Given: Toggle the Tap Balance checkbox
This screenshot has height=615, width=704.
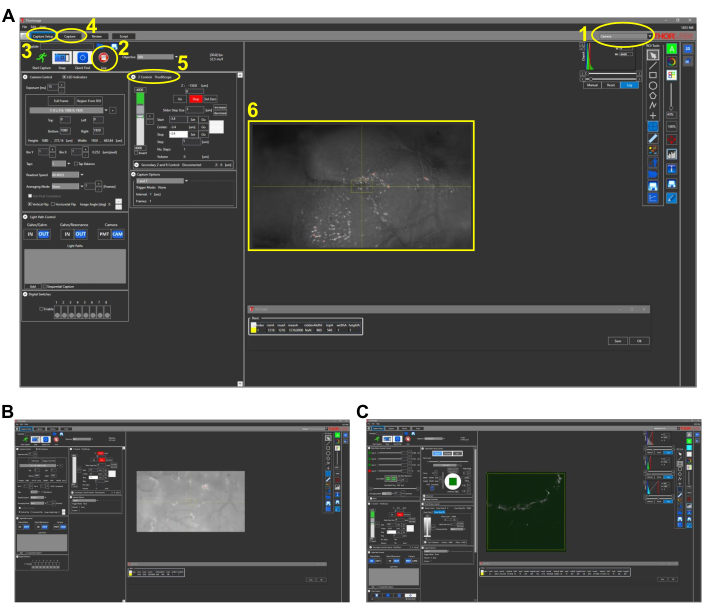Looking at the screenshot, I should [75, 164].
